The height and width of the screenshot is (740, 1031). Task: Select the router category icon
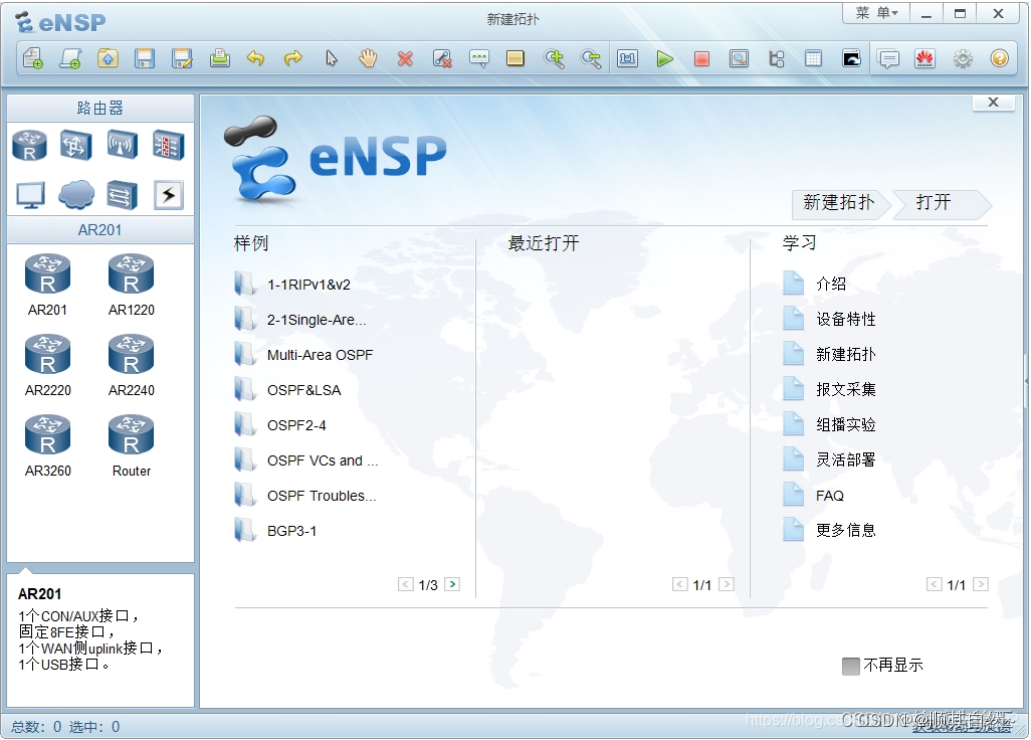30,145
